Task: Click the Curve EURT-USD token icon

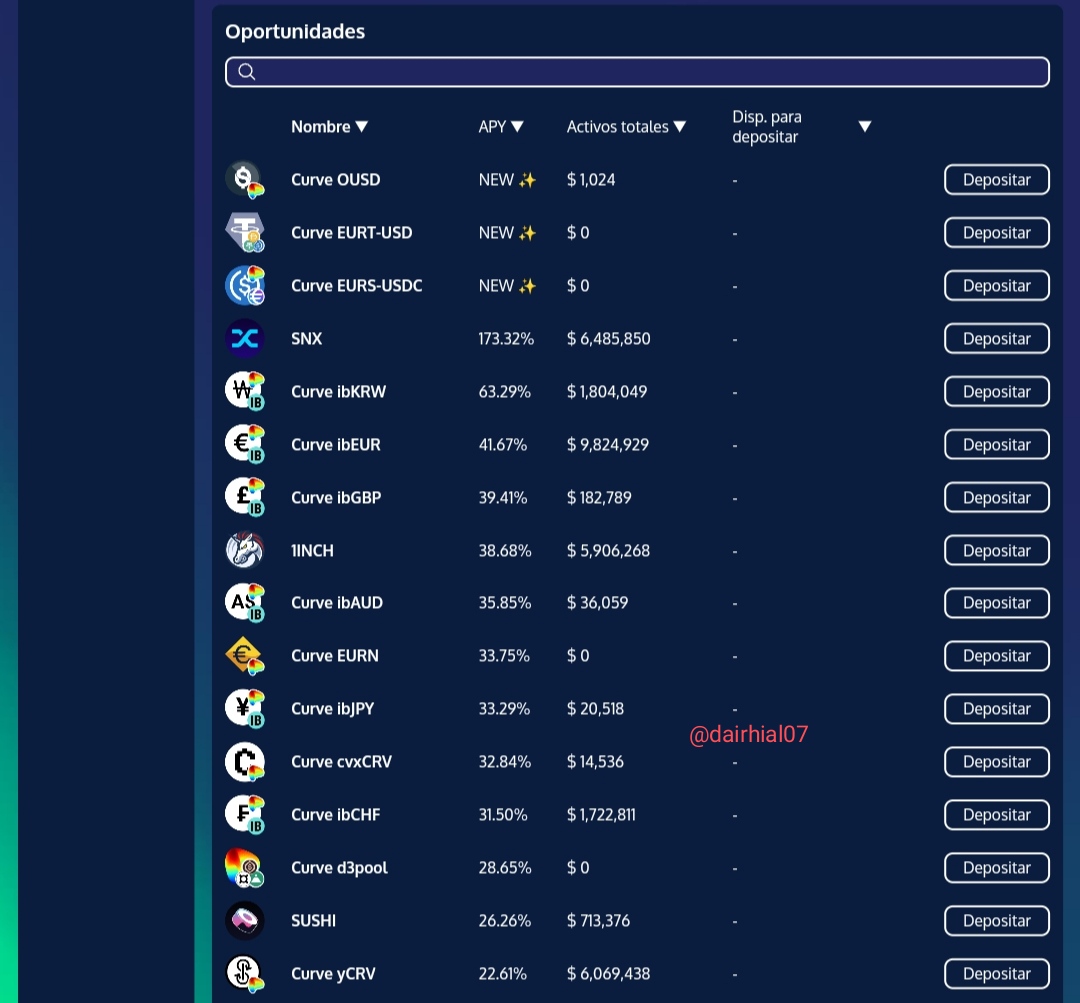Action: 245,233
